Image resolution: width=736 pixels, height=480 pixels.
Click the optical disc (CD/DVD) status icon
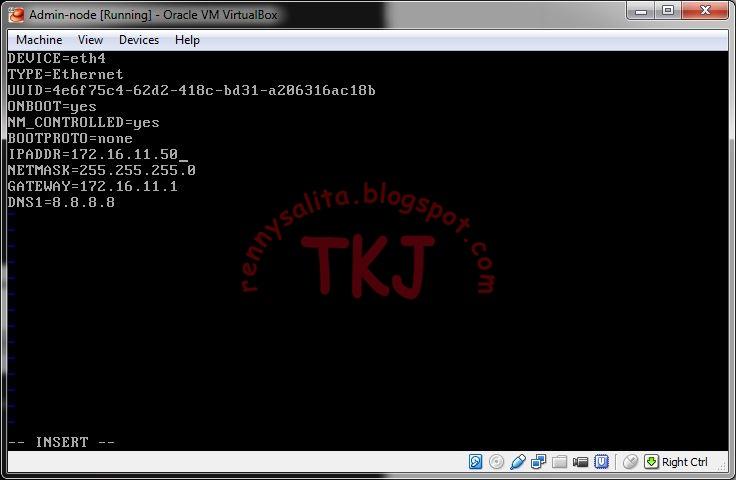[496, 462]
